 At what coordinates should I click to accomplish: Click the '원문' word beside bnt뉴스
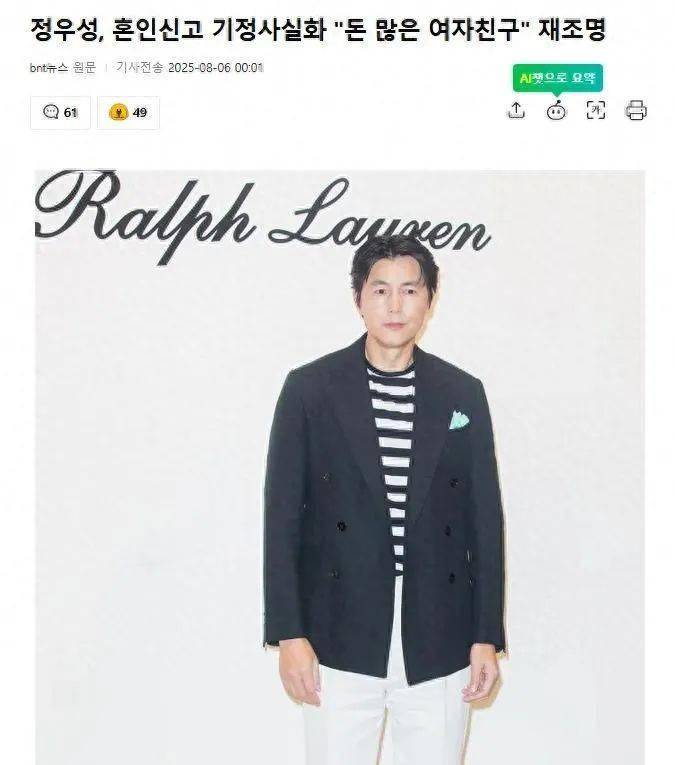[x=84, y=68]
